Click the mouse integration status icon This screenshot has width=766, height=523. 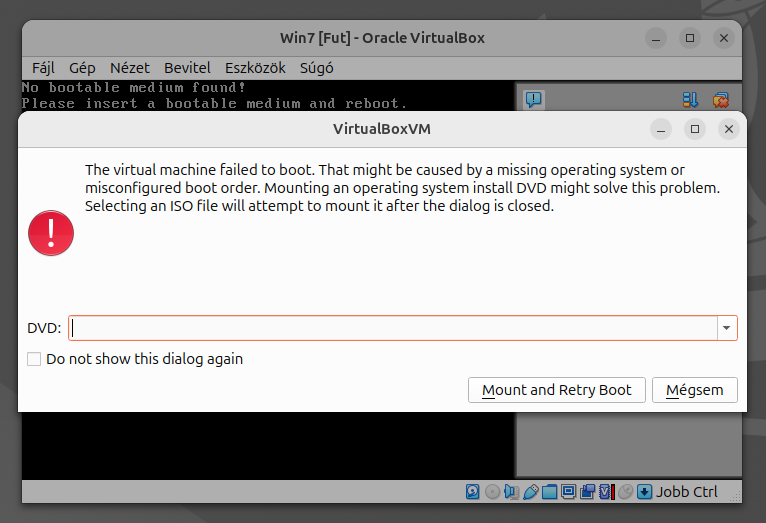[x=626, y=492]
